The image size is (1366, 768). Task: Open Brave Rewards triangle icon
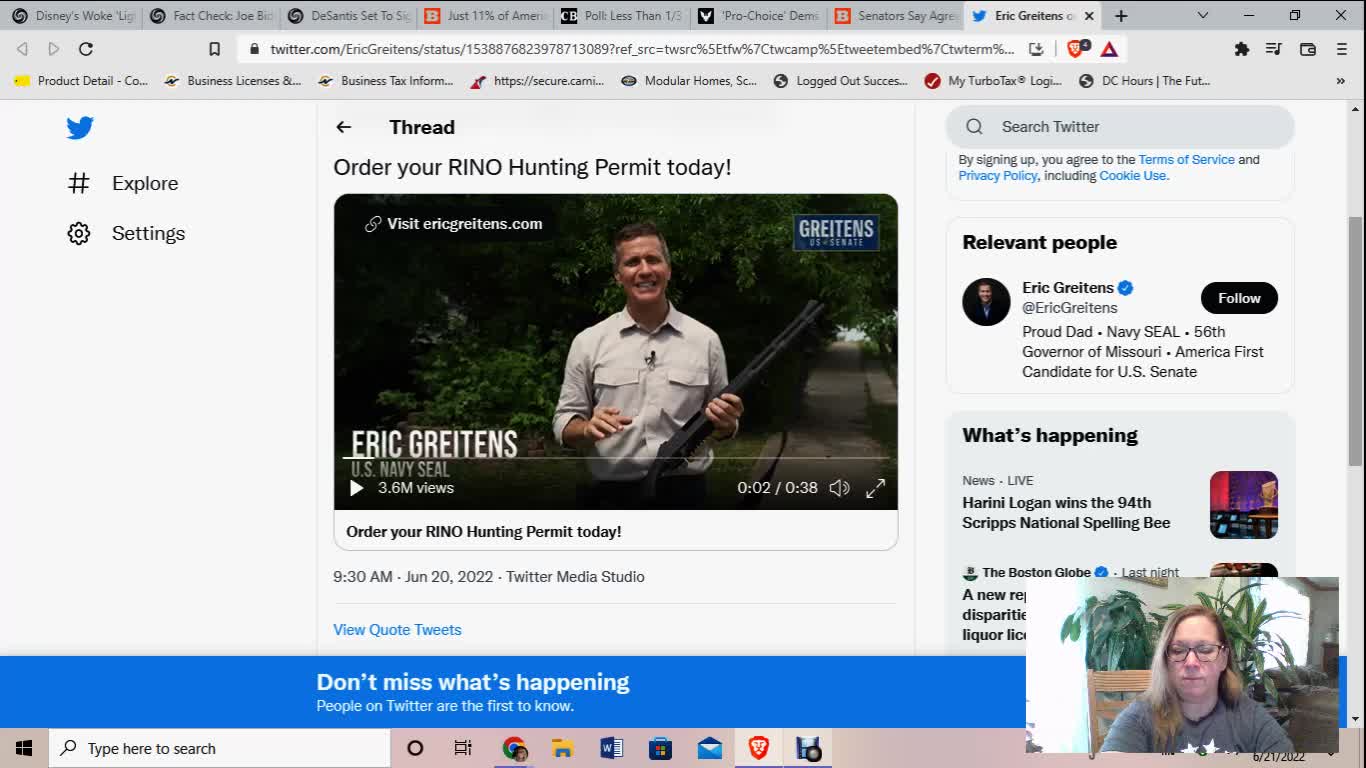(1109, 49)
